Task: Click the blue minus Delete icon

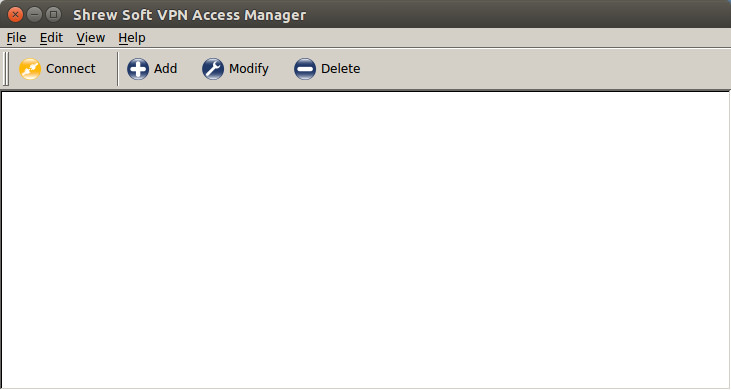Action: (x=305, y=69)
